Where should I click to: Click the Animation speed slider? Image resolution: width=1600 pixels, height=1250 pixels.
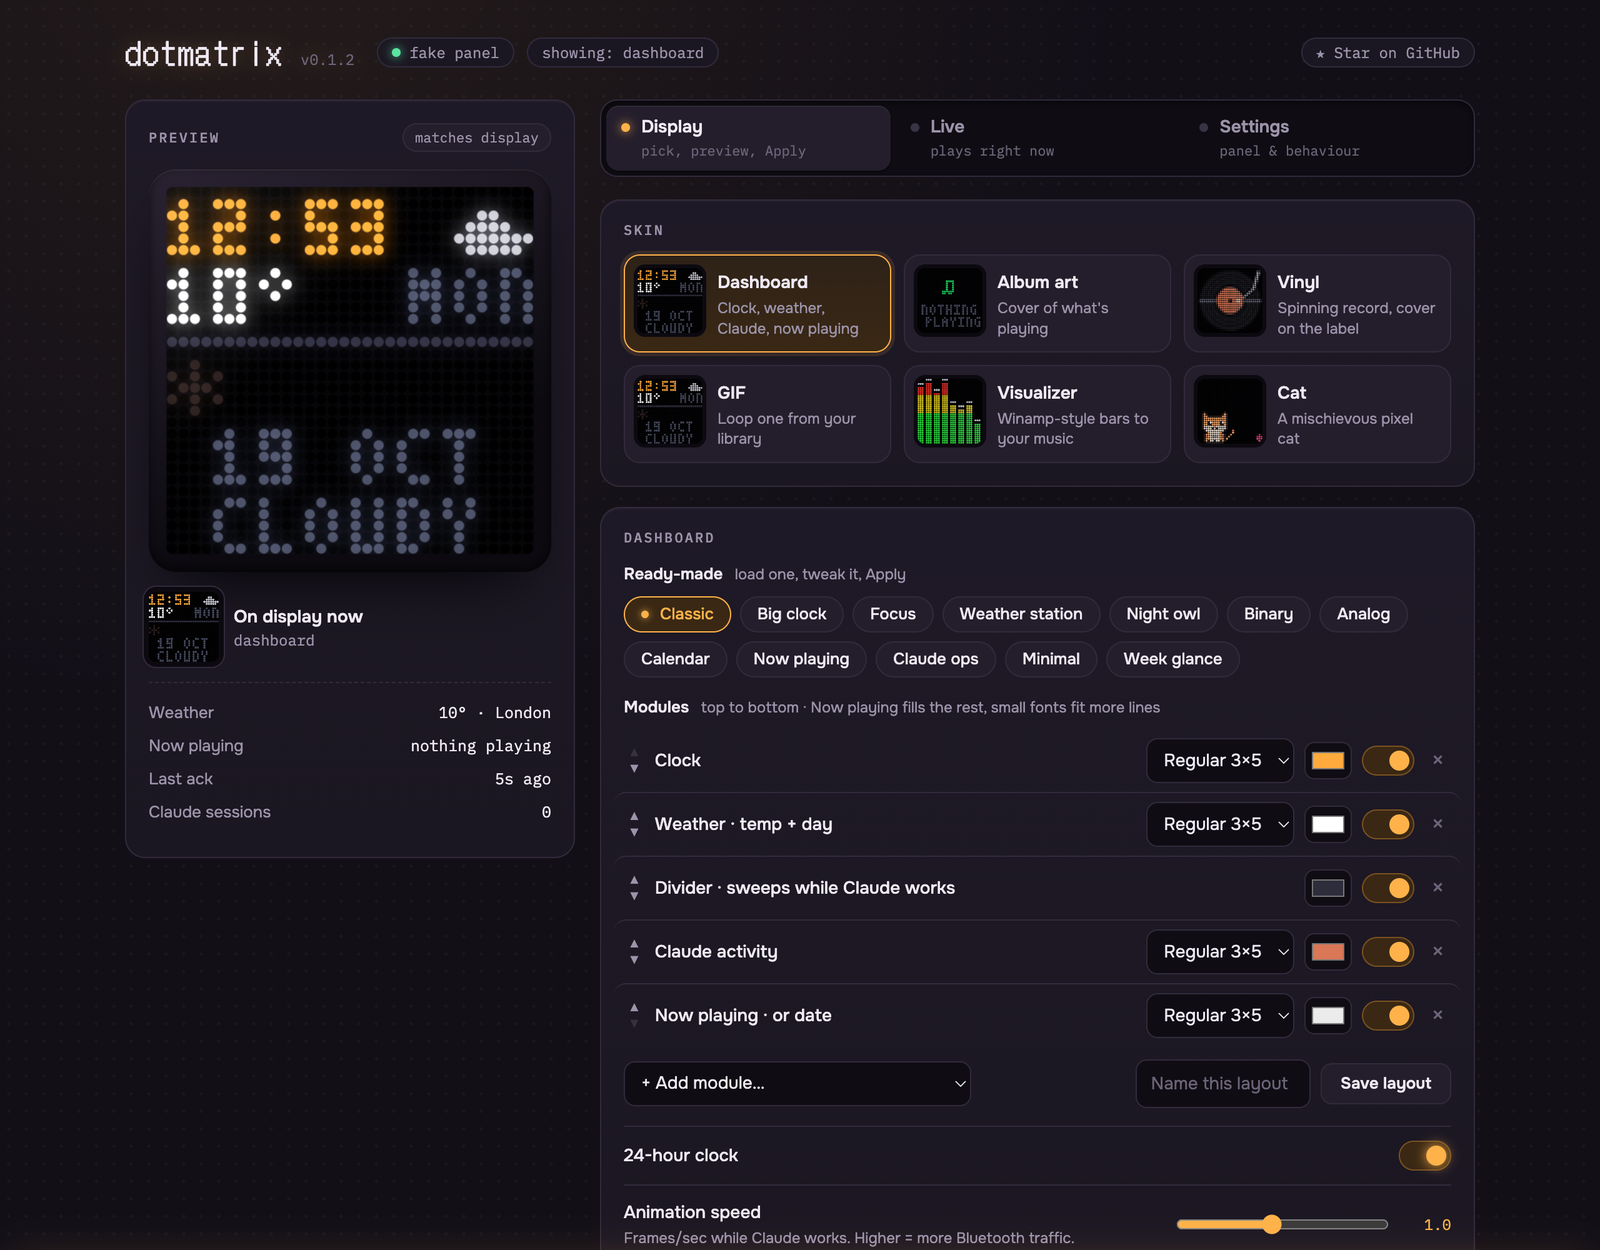click(1282, 1224)
